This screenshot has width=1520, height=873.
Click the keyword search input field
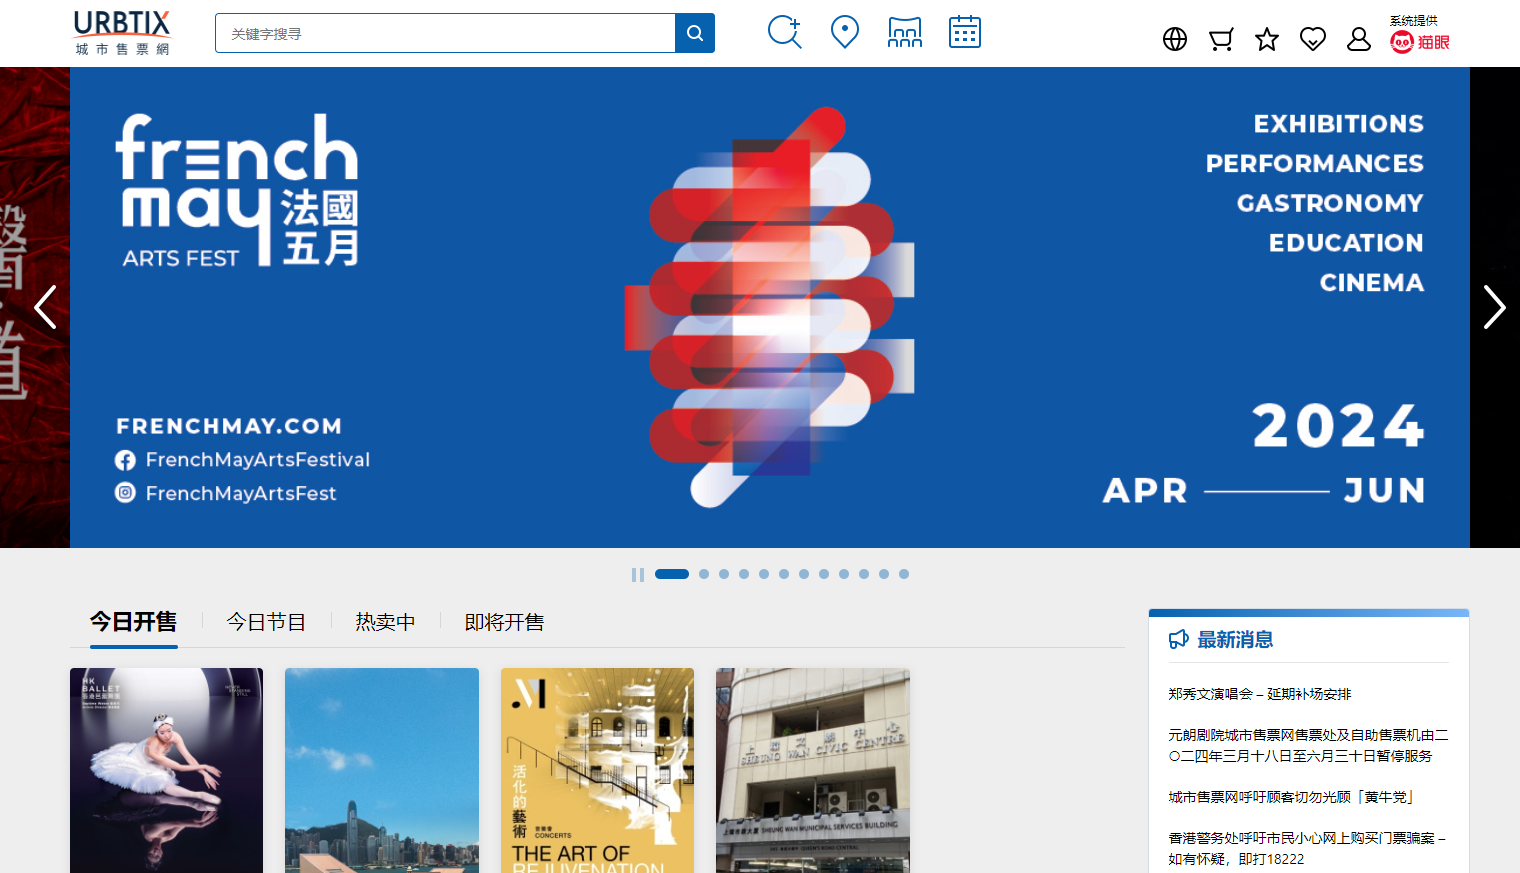445,33
